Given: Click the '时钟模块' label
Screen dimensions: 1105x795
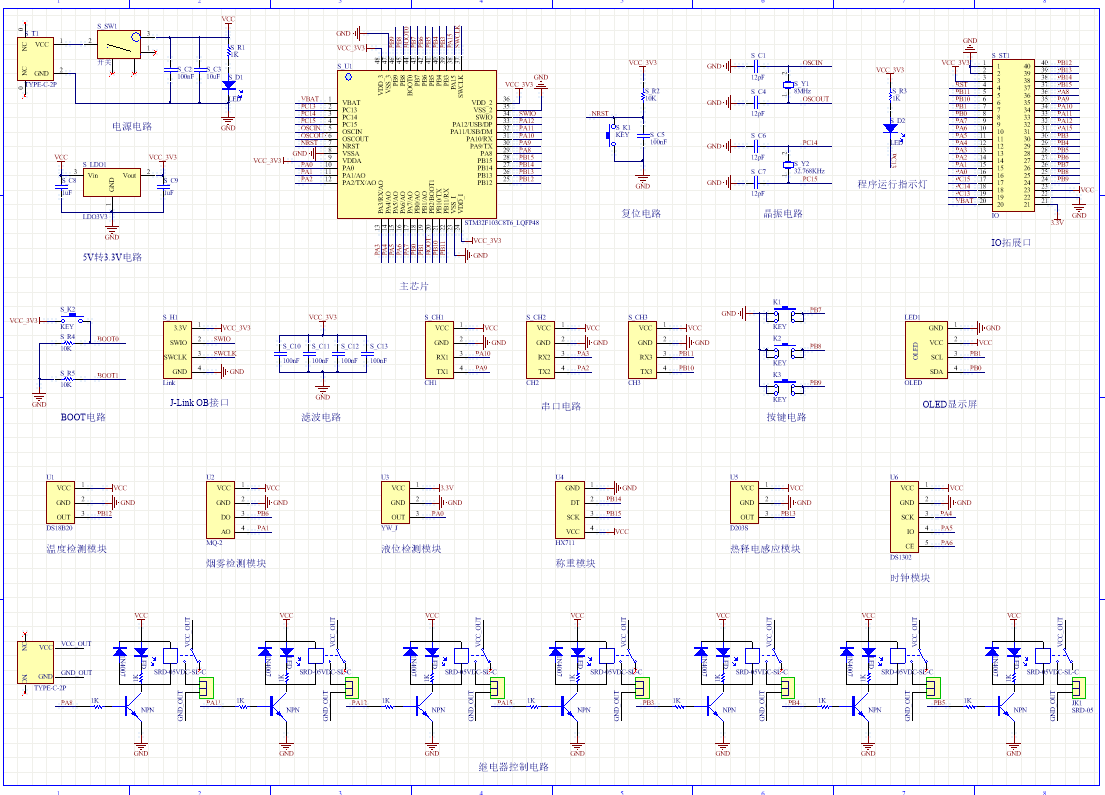Looking at the screenshot, I should click(910, 578).
